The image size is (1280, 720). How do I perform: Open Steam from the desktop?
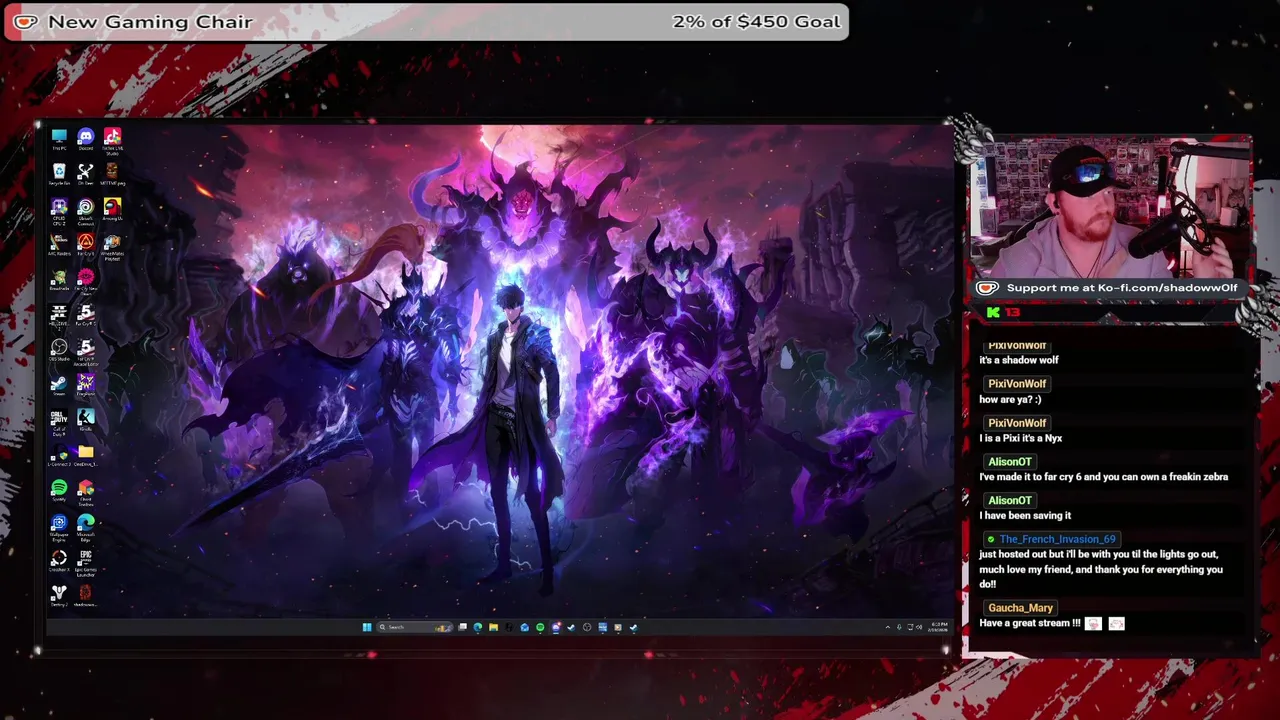[x=59, y=385]
